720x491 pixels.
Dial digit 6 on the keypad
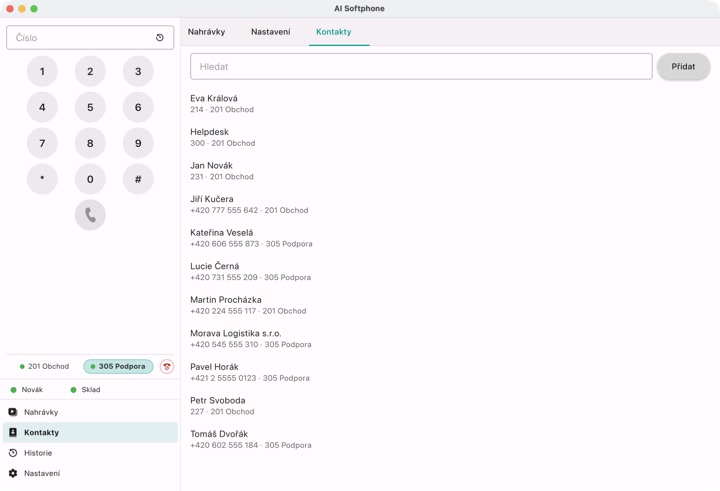(138, 107)
